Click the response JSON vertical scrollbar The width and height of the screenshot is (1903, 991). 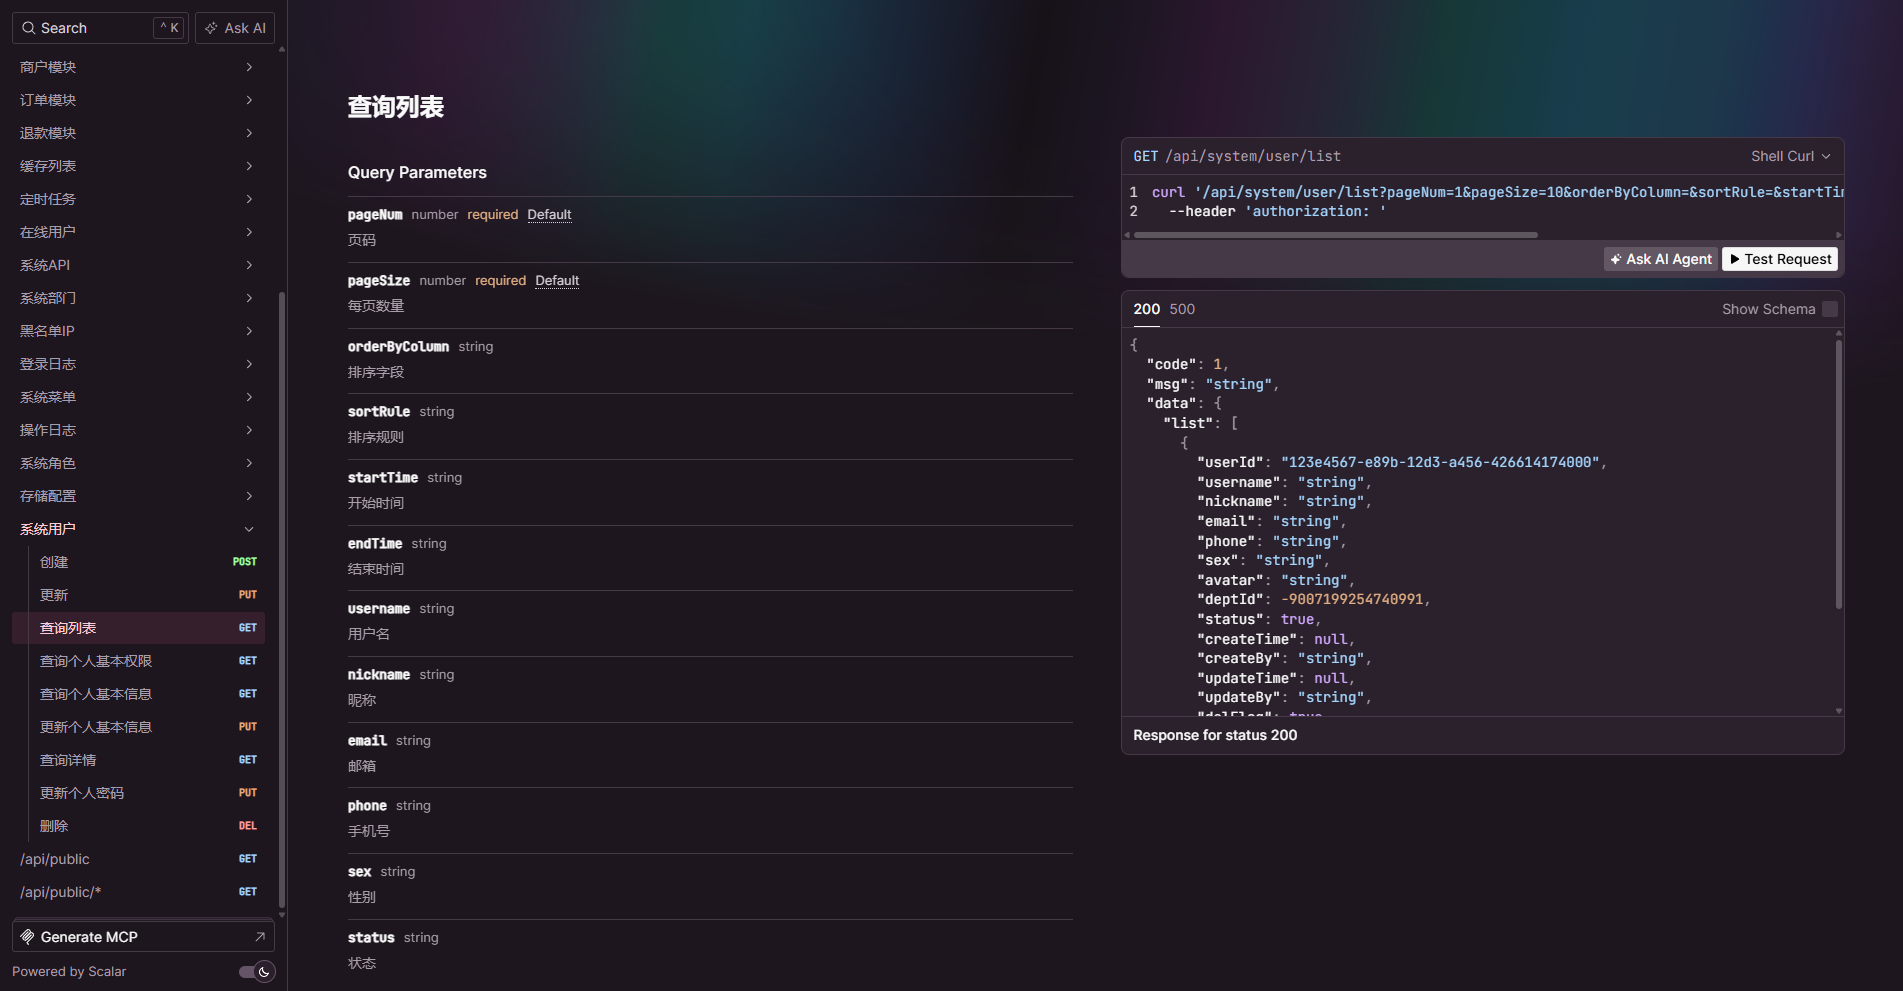[1839, 474]
